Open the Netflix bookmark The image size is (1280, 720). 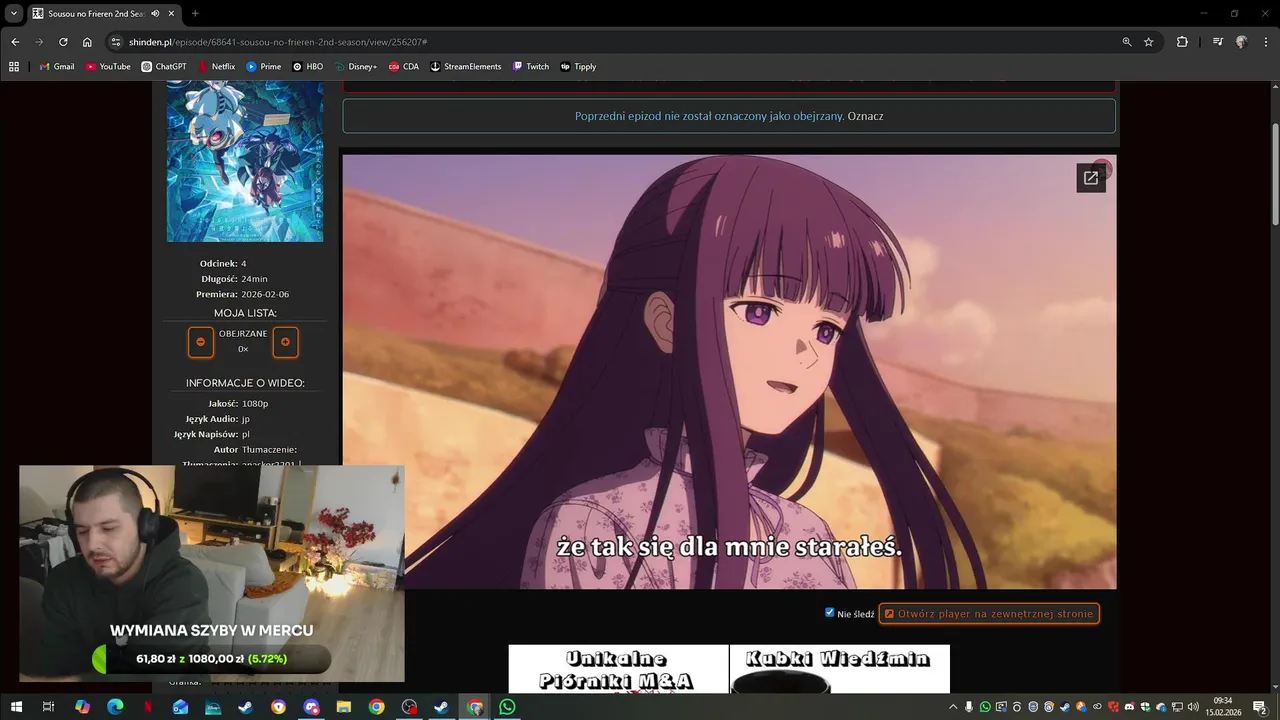(216, 67)
